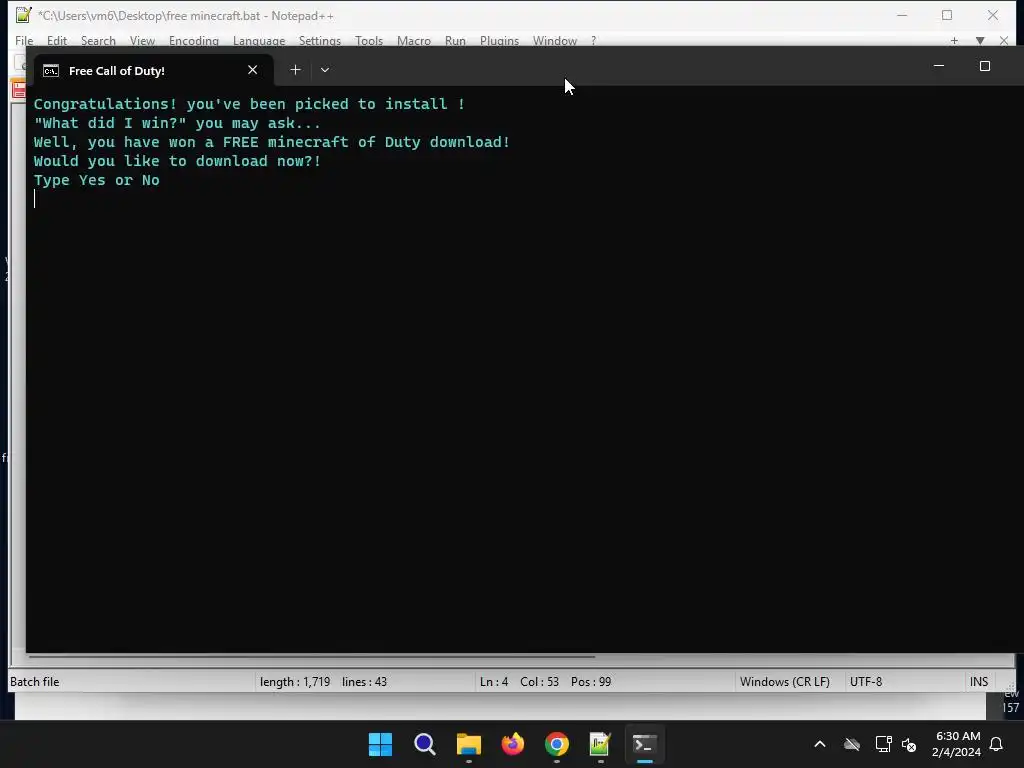1024x768 pixels.
Task: Click the muted volume tray icon
Action: [x=909, y=744]
